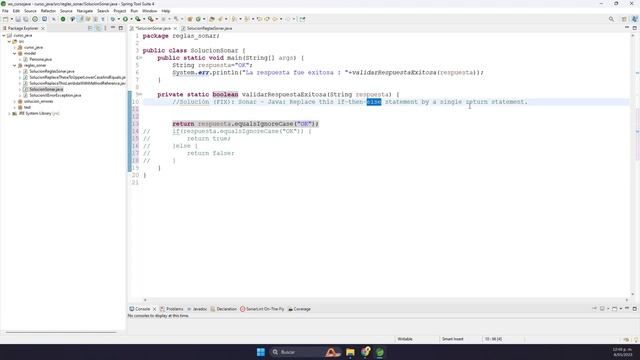Open the Navigate menu
This screenshot has width=640, height=360.
tap(85, 11)
